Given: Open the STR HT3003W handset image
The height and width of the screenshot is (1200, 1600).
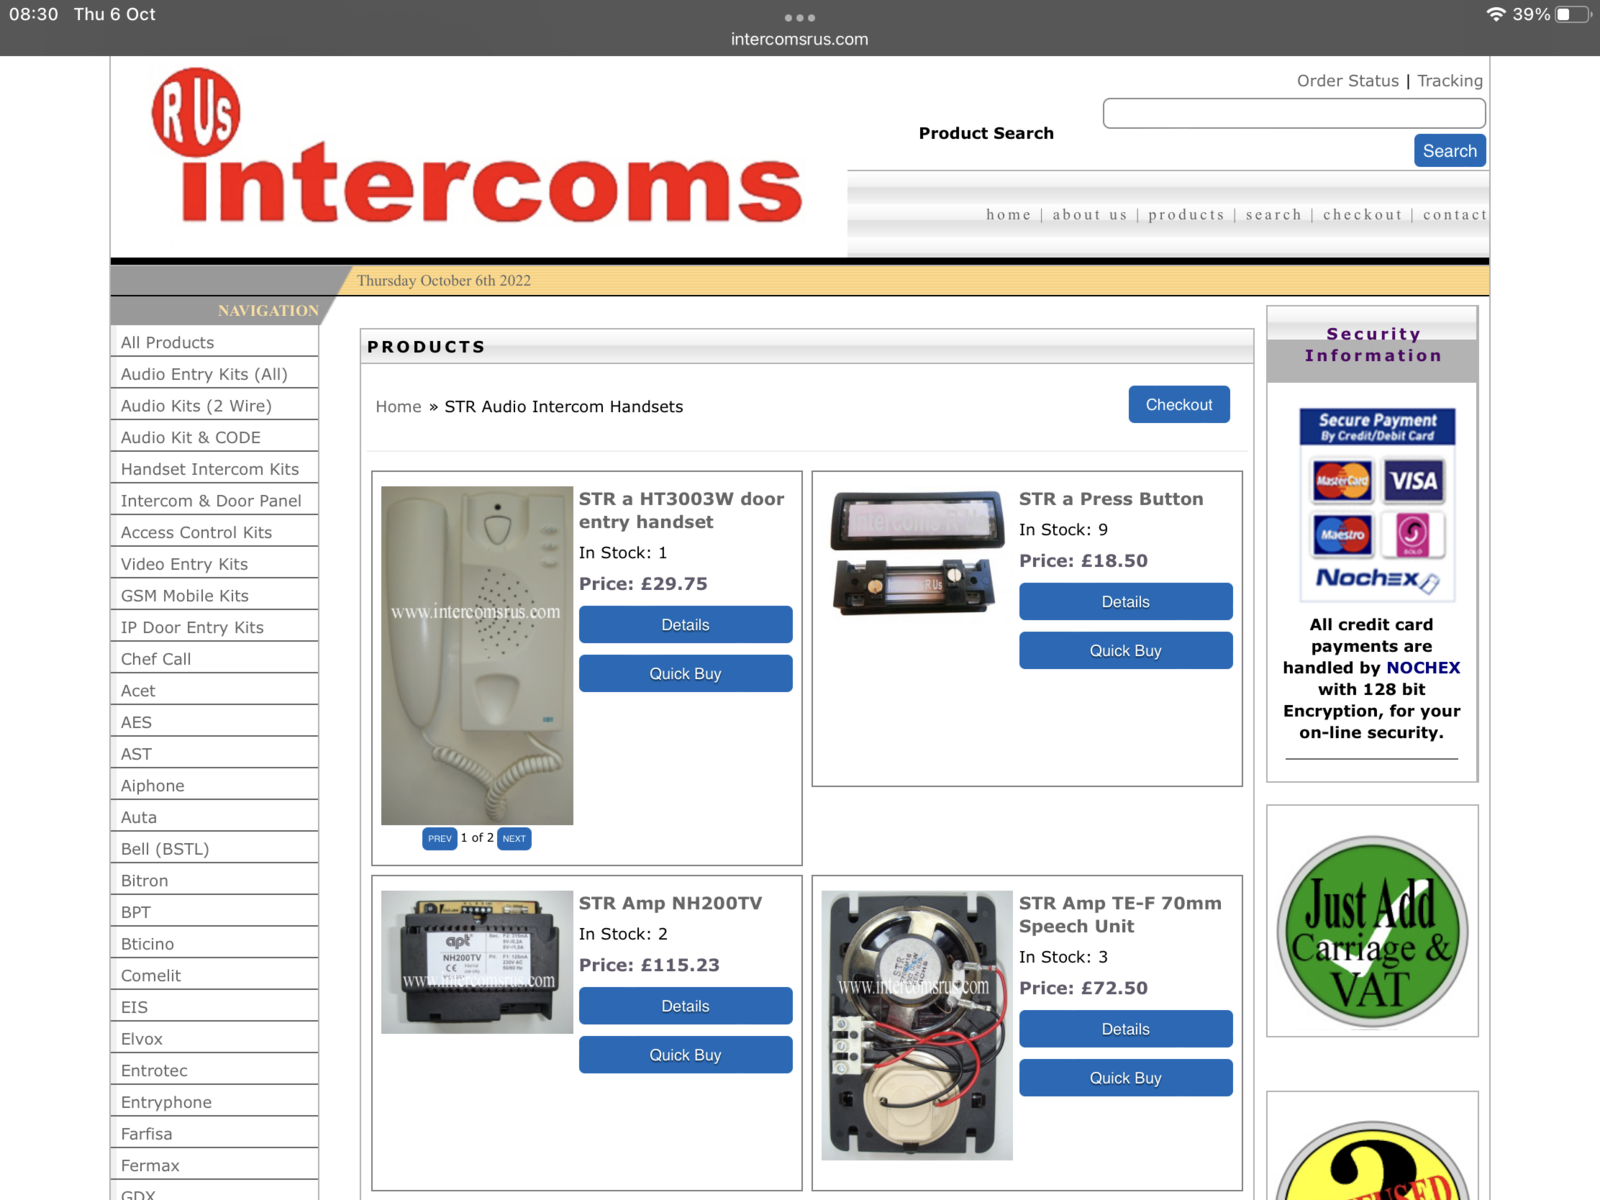Looking at the screenshot, I should point(477,655).
